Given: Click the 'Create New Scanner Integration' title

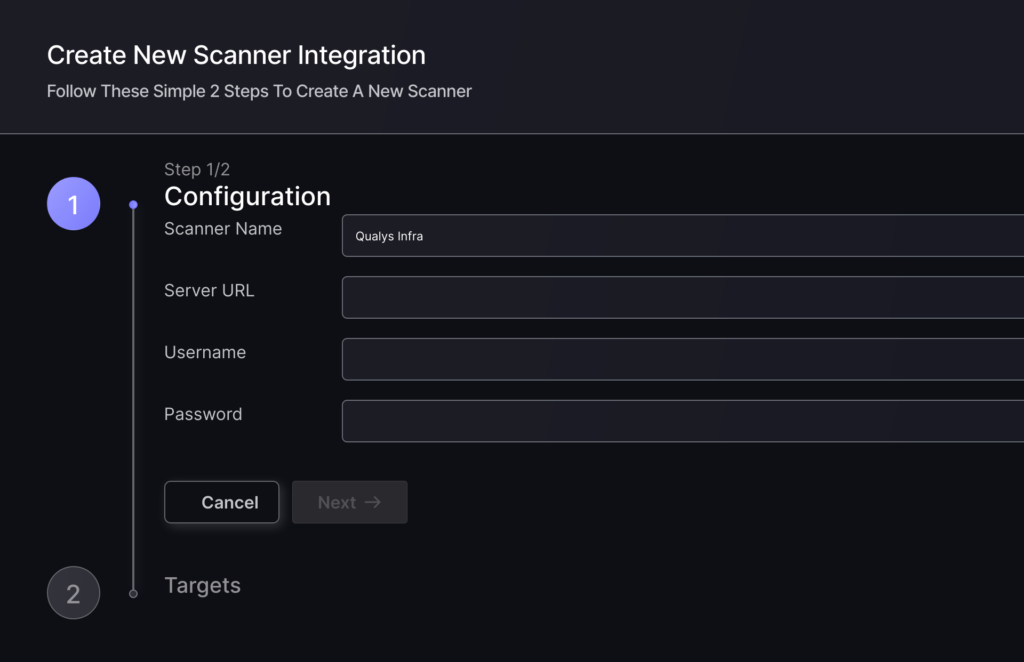Looking at the screenshot, I should pos(236,55).
